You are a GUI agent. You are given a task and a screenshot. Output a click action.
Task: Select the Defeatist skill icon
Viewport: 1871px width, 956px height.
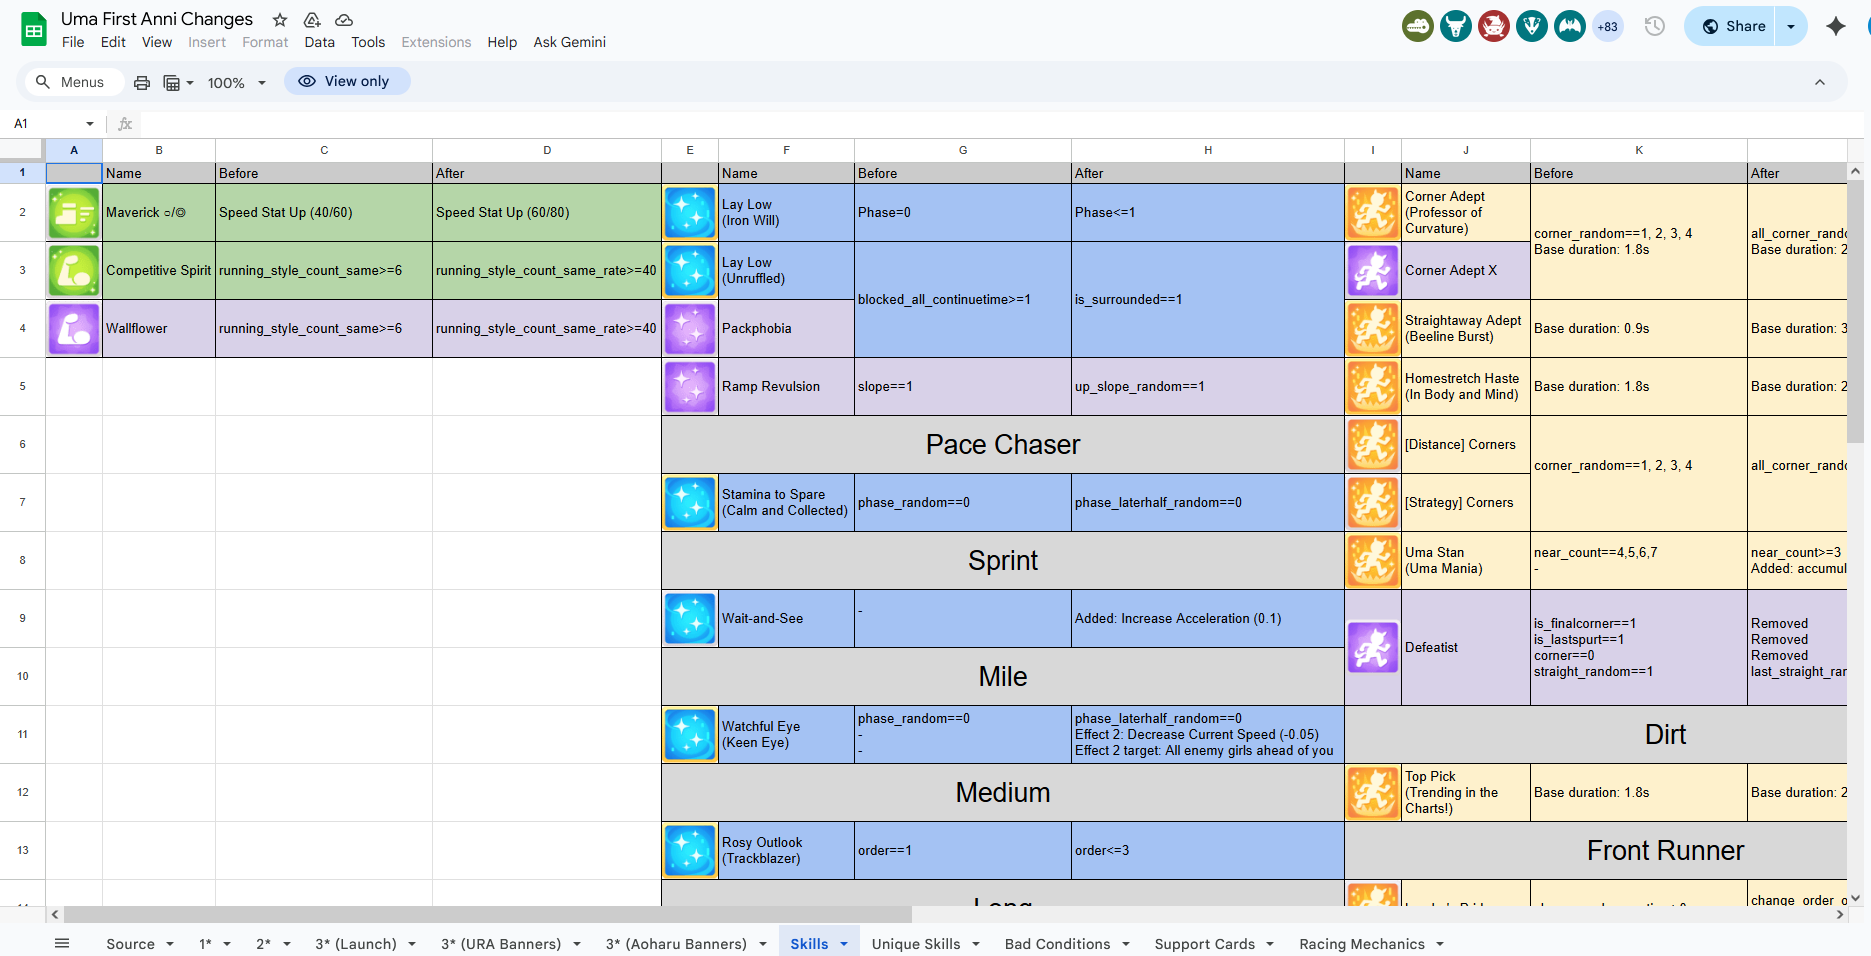(1373, 647)
